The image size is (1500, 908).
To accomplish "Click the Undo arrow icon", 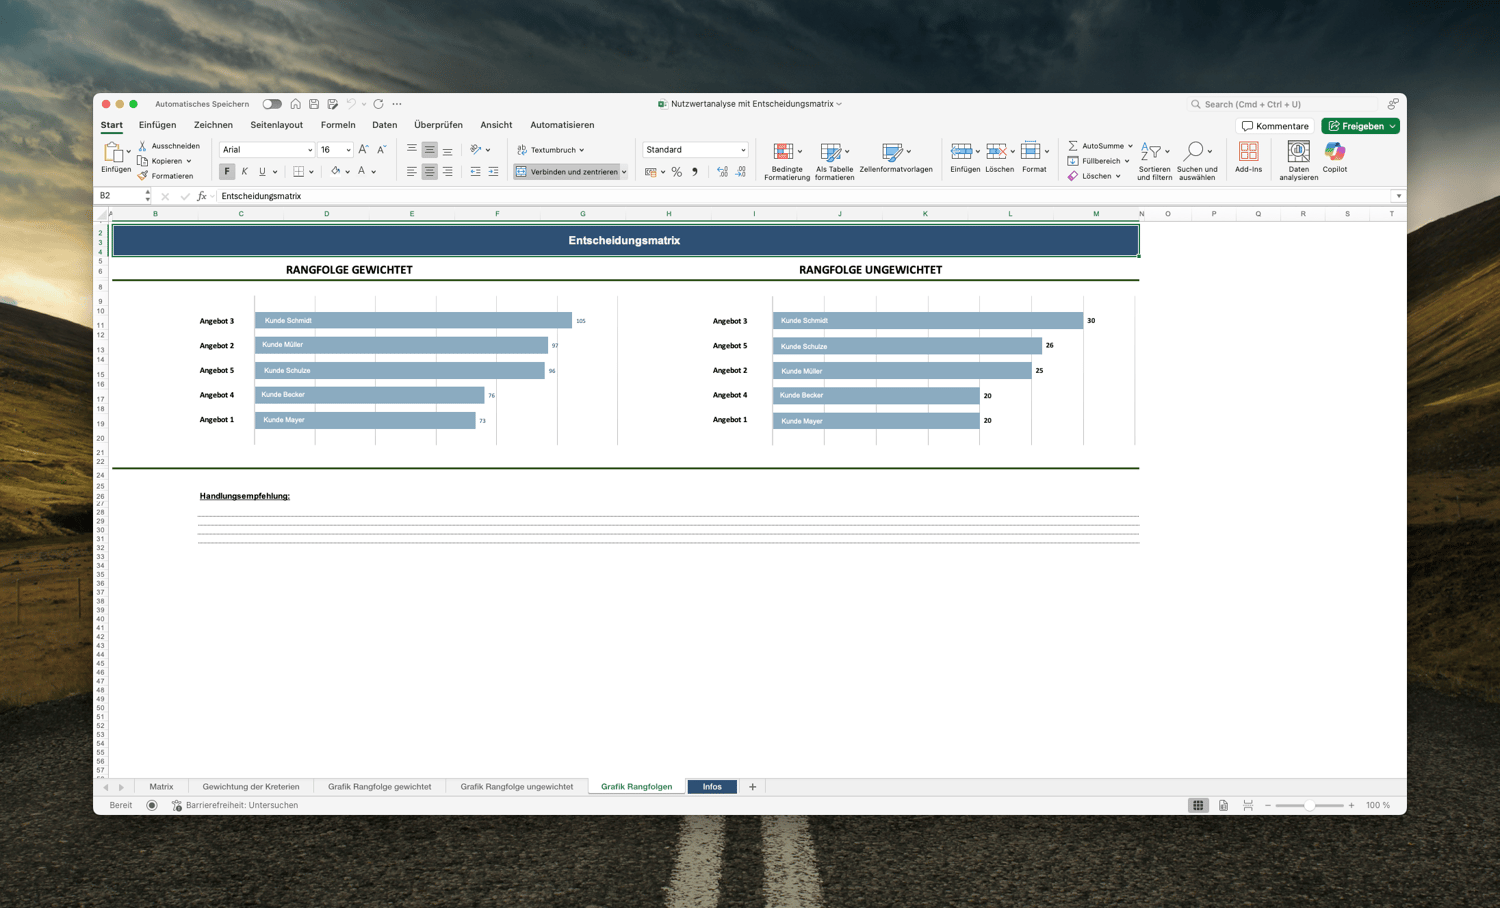I will (351, 104).
